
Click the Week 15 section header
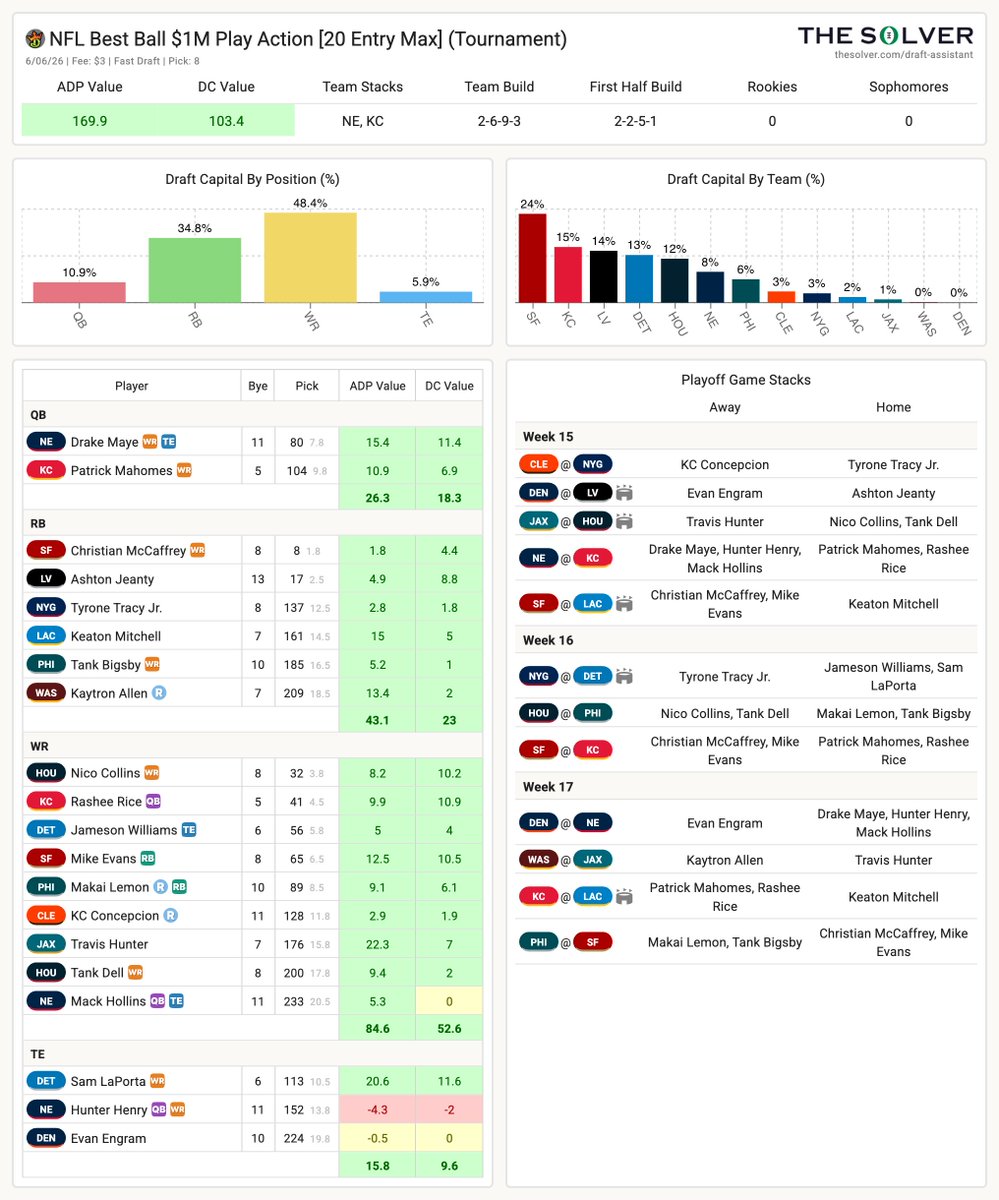pos(746,436)
